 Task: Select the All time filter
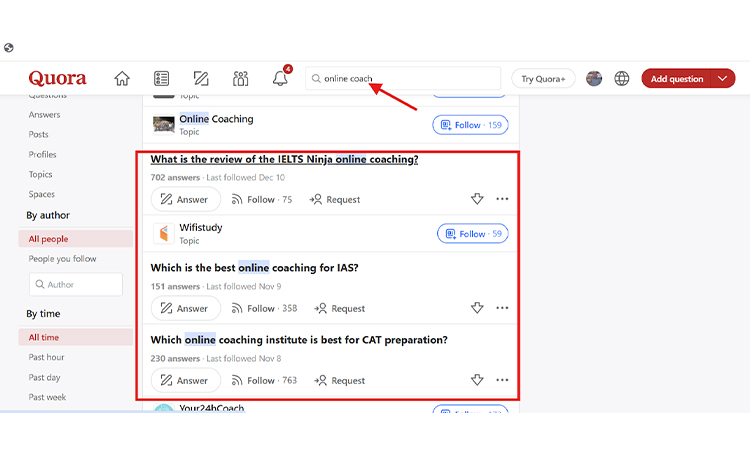(x=76, y=337)
